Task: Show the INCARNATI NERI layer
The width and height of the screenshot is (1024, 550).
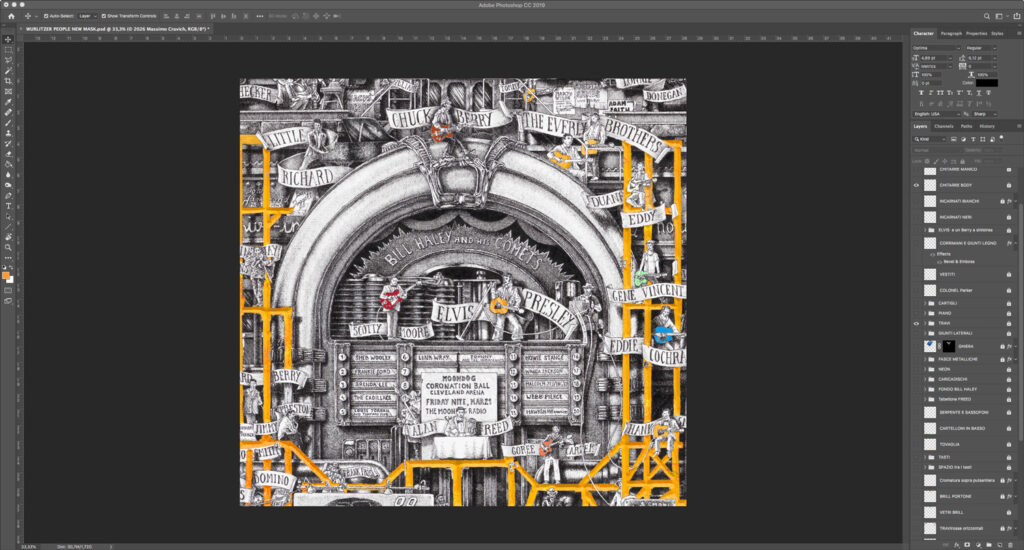Action: [x=916, y=217]
